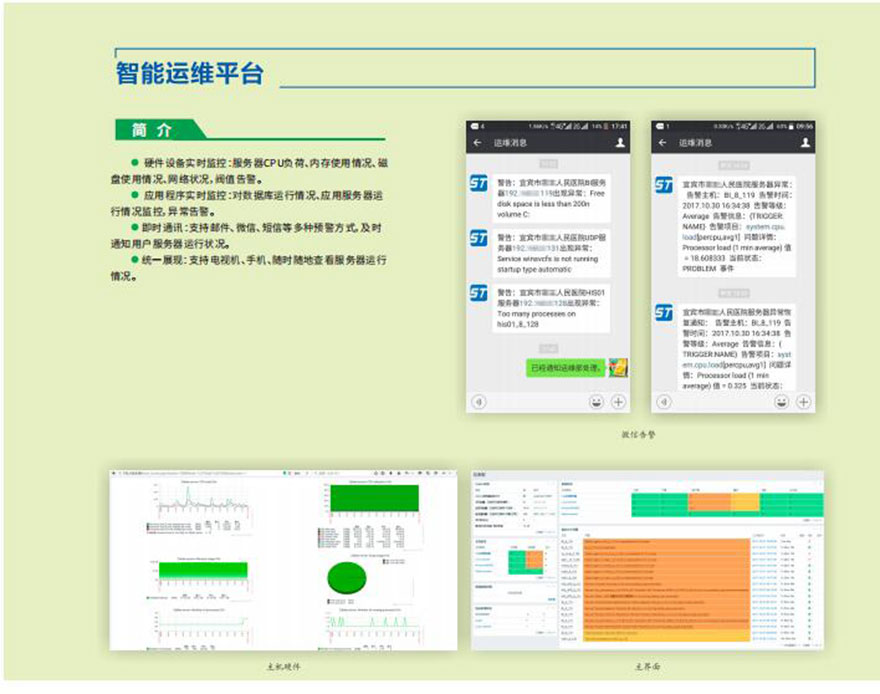Click ST avatar beside 'Too many processes' message
Viewport: 880px width, 694px height.
[x=479, y=293]
